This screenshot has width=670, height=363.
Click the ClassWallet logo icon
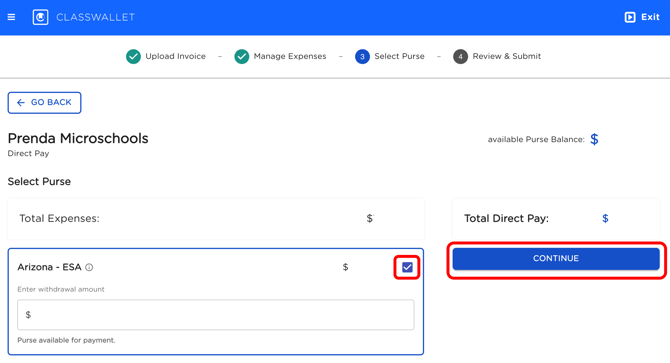(x=41, y=17)
